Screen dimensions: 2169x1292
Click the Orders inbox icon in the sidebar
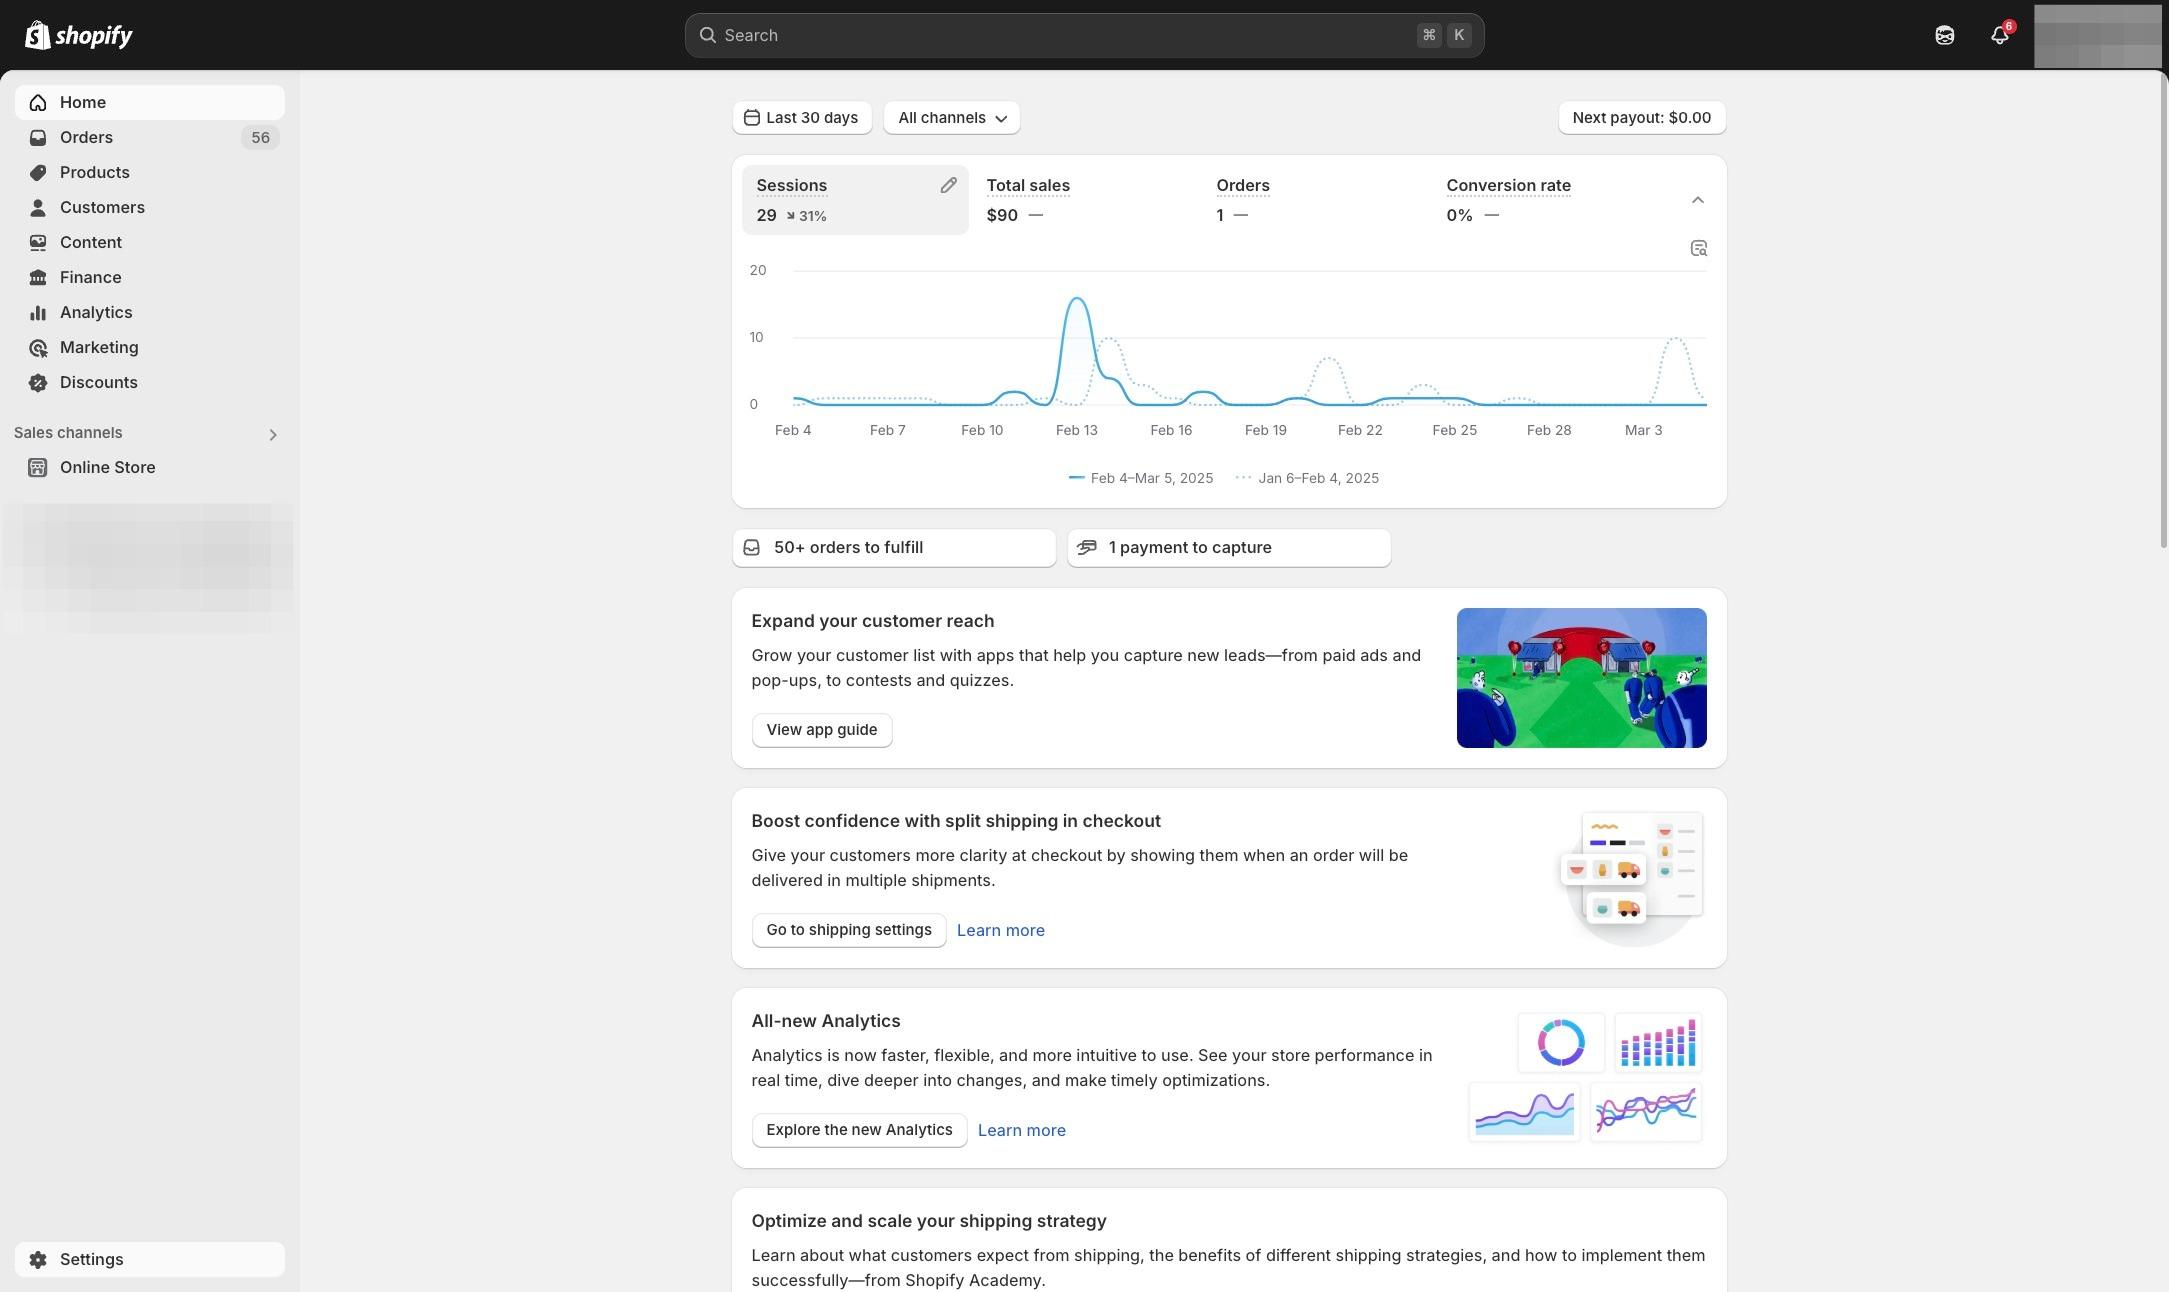(38, 137)
